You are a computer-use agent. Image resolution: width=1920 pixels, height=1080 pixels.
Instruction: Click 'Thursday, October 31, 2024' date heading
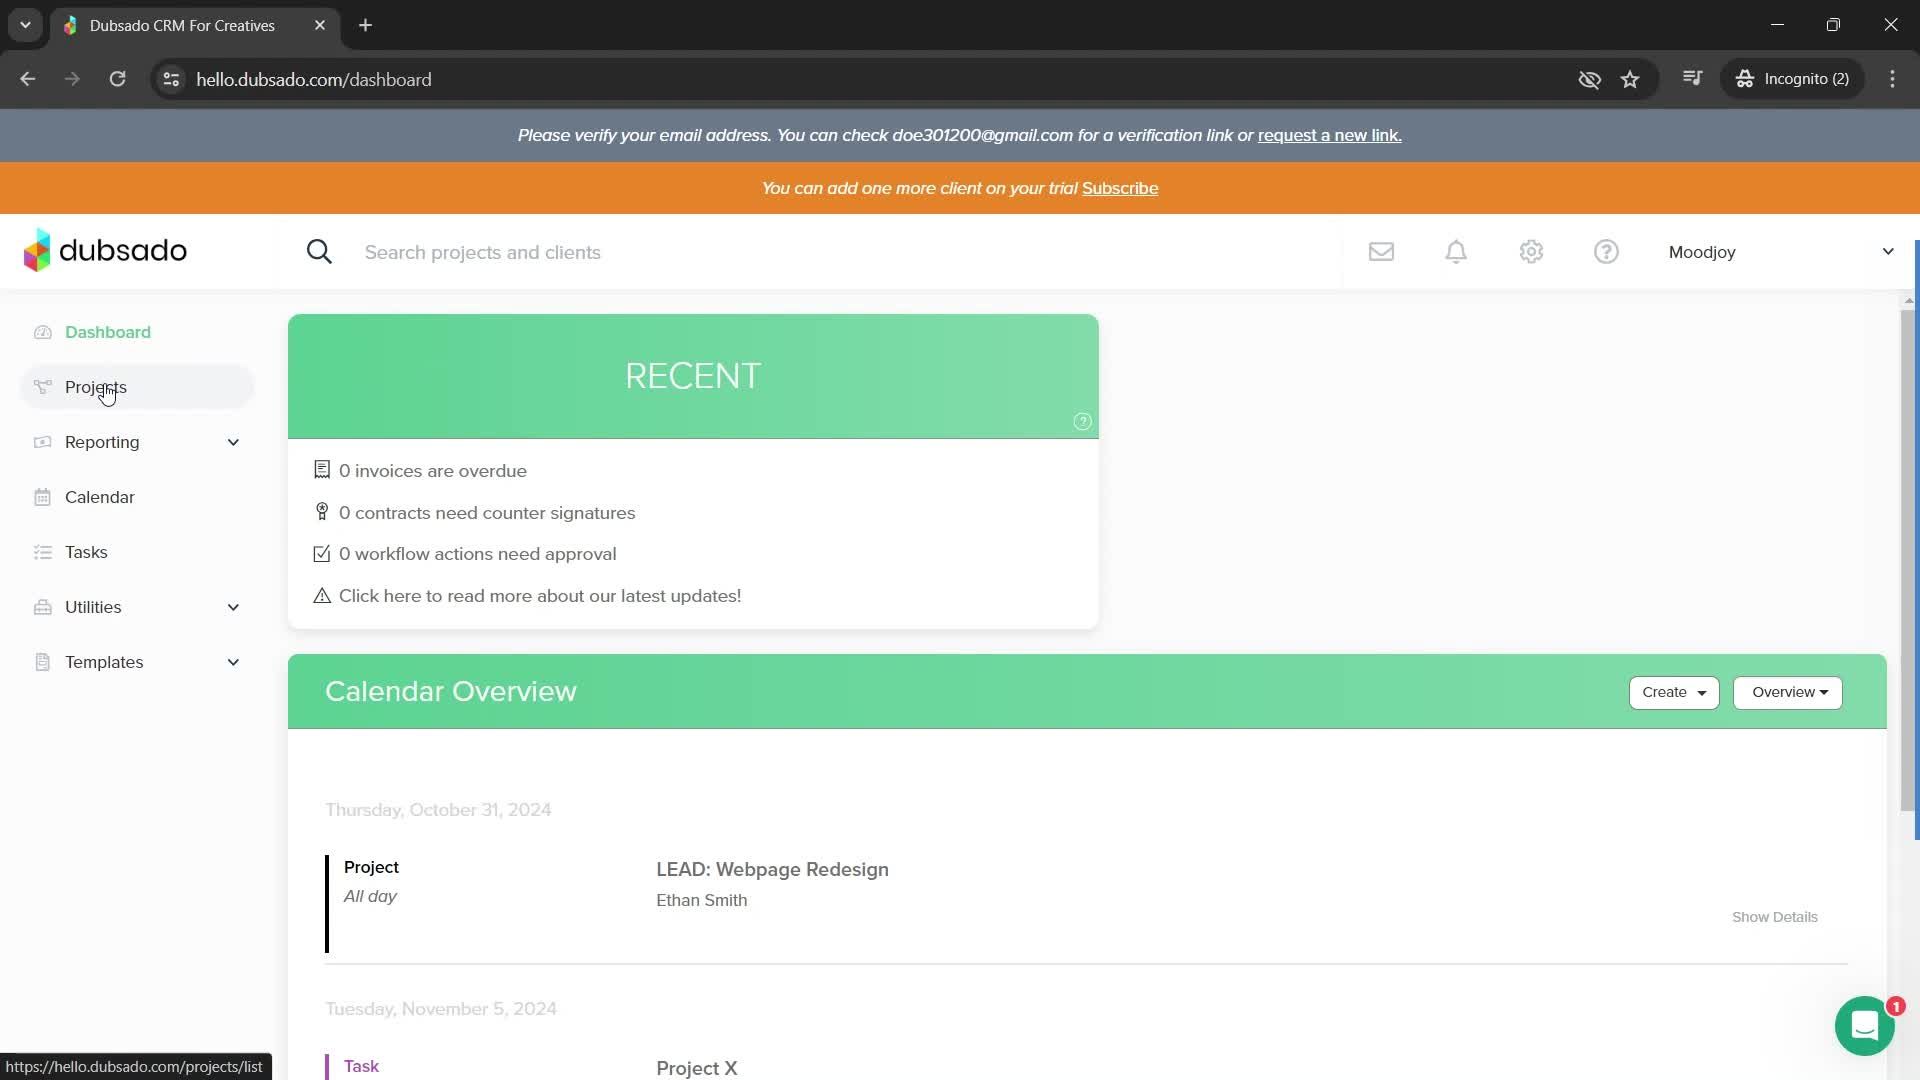[x=438, y=810]
